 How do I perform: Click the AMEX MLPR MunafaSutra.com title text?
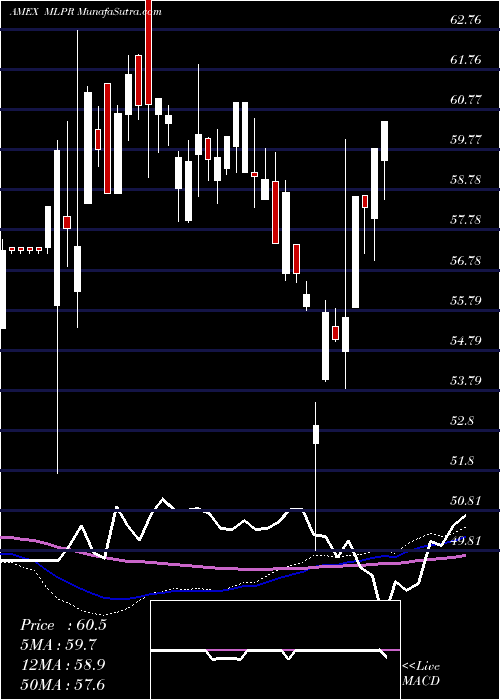coord(85,12)
